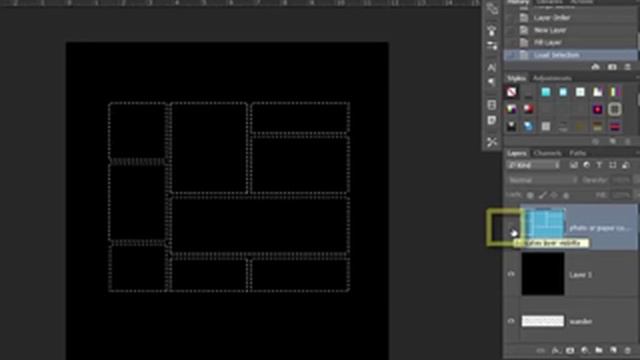The image size is (640, 360).
Task: Filter layers by adjustment layers
Action: tap(587, 165)
